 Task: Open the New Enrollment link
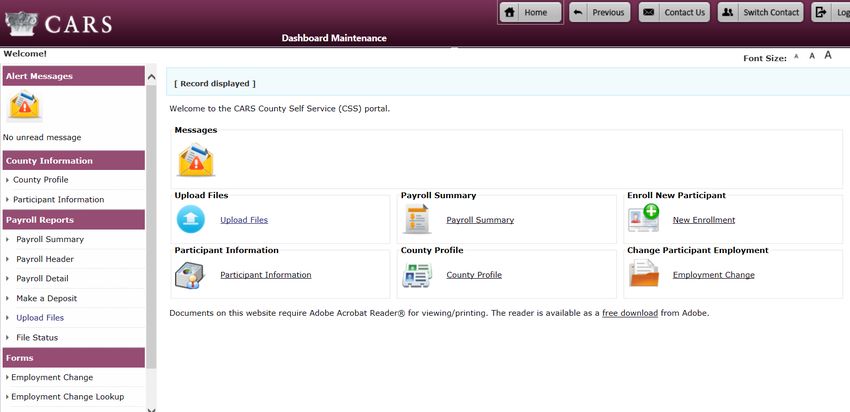click(x=704, y=220)
